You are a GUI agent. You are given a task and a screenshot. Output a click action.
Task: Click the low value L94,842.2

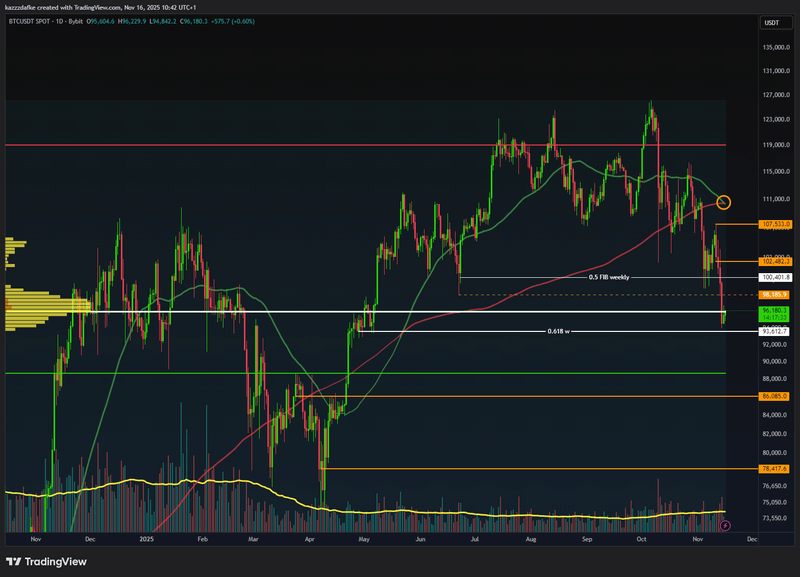point(163,21)
